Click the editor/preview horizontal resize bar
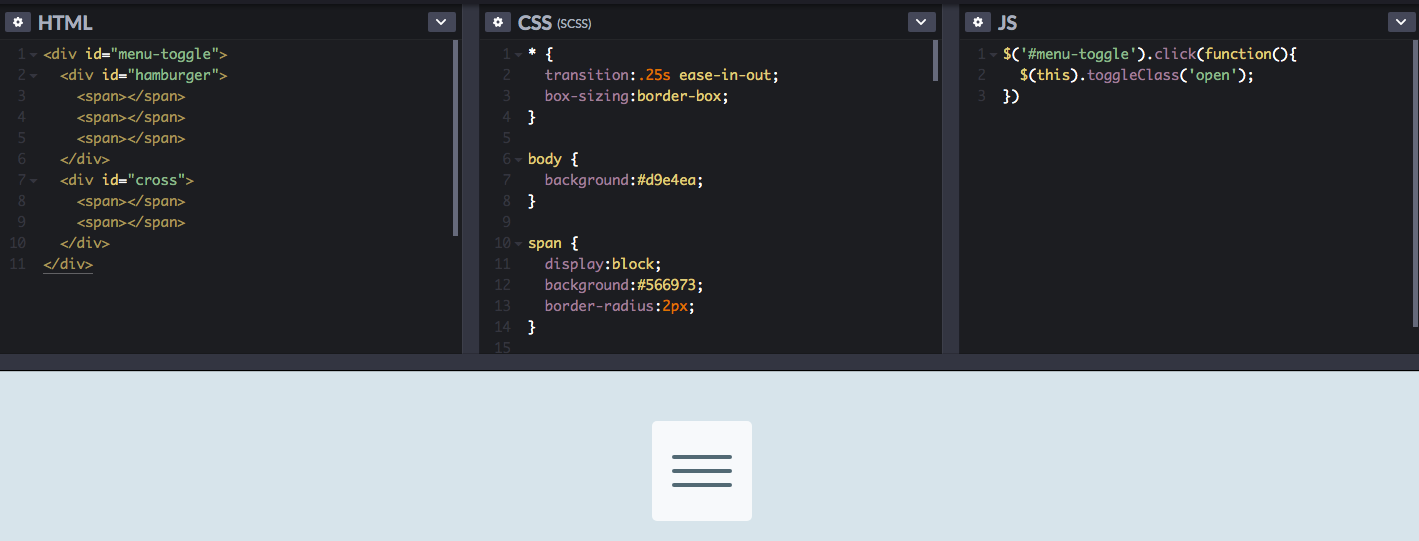 pos(709,362)
